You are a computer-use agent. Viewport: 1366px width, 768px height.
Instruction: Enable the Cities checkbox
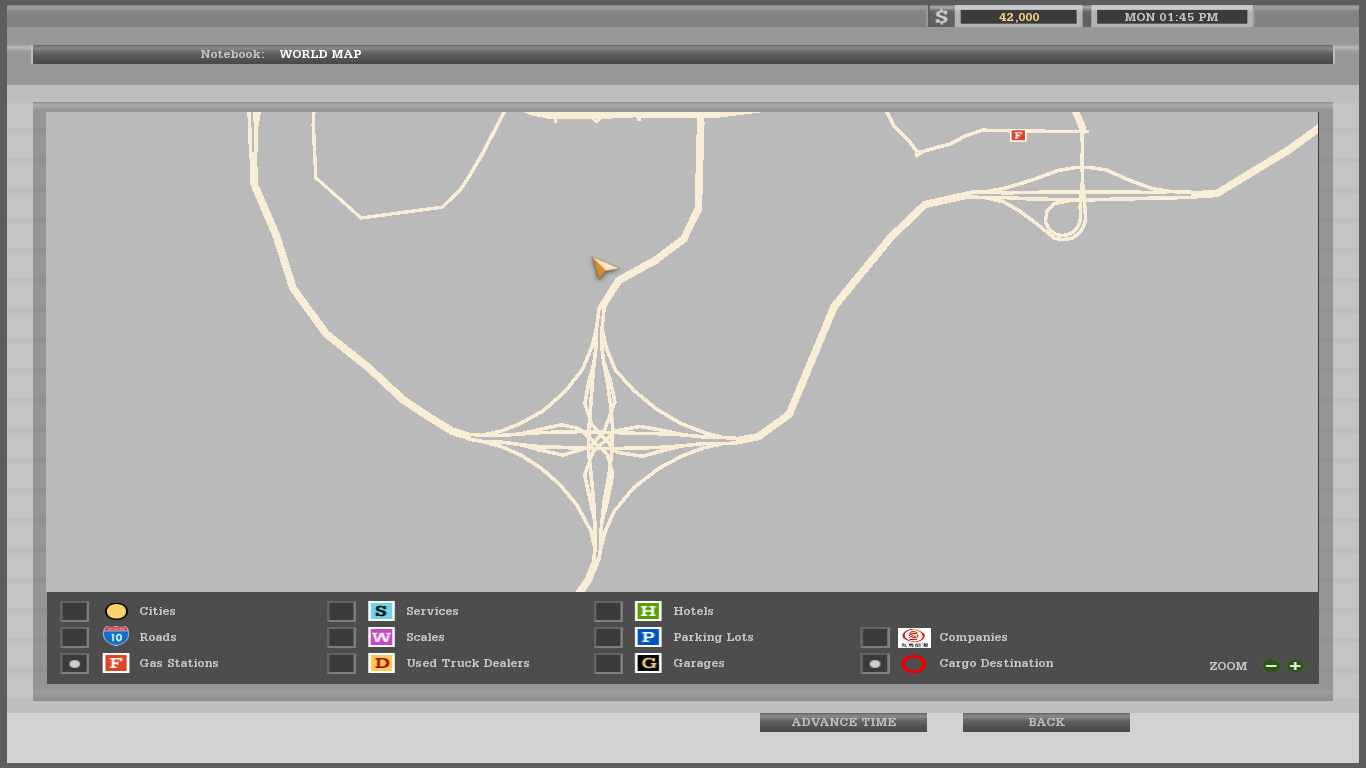coord(74,611)
